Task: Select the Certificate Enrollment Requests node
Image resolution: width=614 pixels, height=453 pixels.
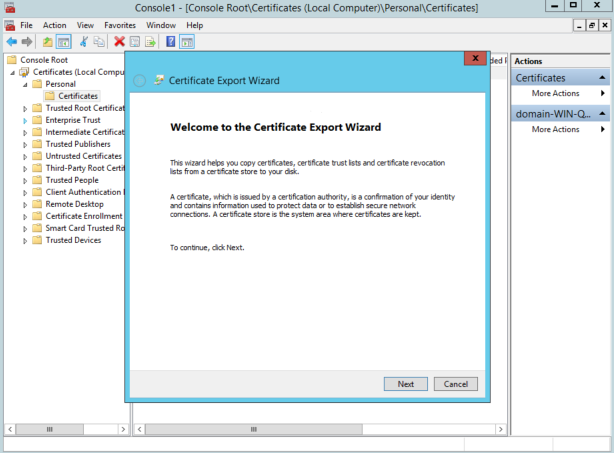Action: pos(84,216)
